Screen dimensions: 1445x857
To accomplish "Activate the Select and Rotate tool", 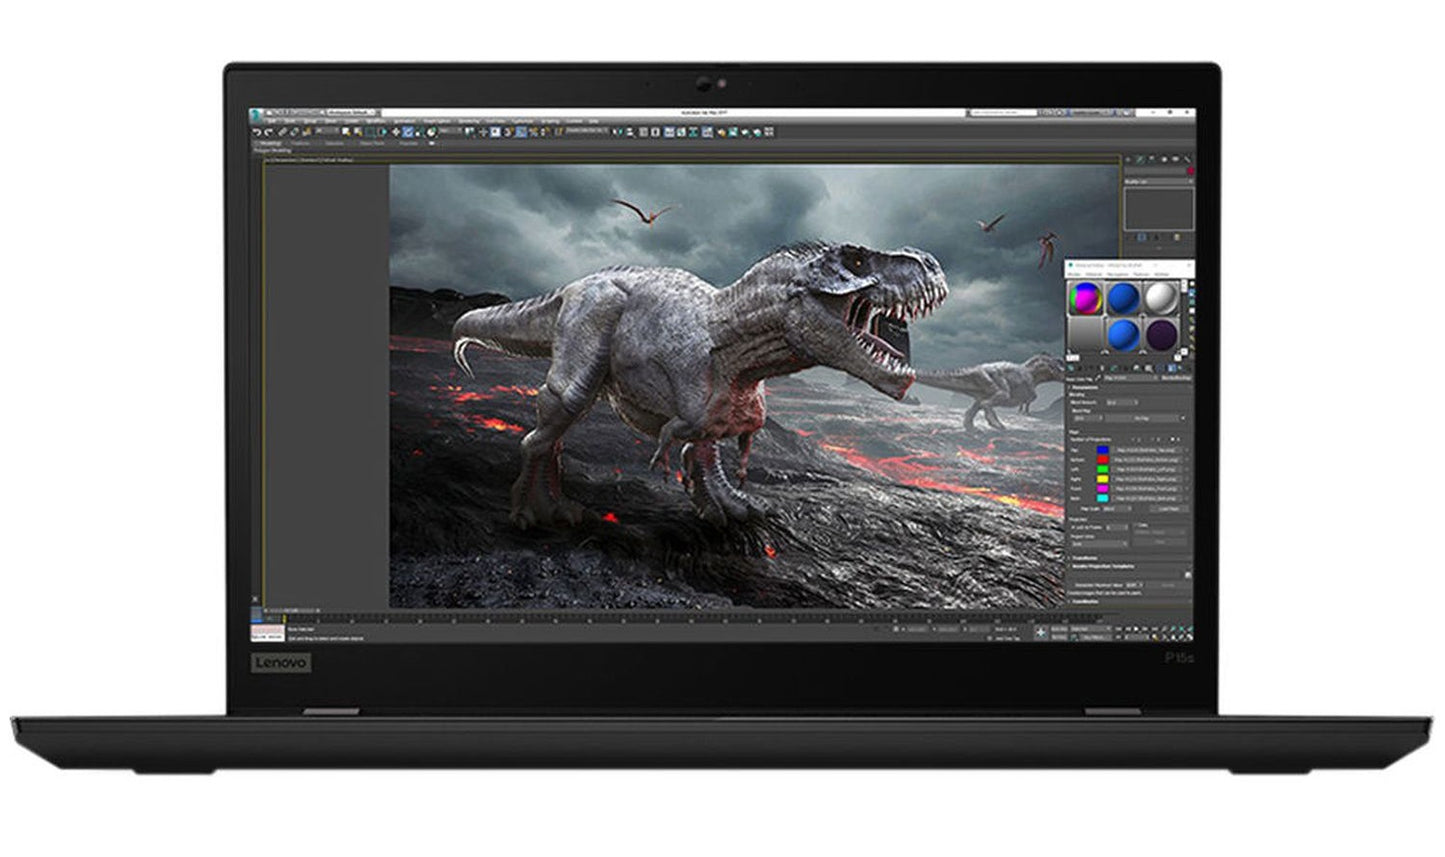I will [x=408, y=131].
